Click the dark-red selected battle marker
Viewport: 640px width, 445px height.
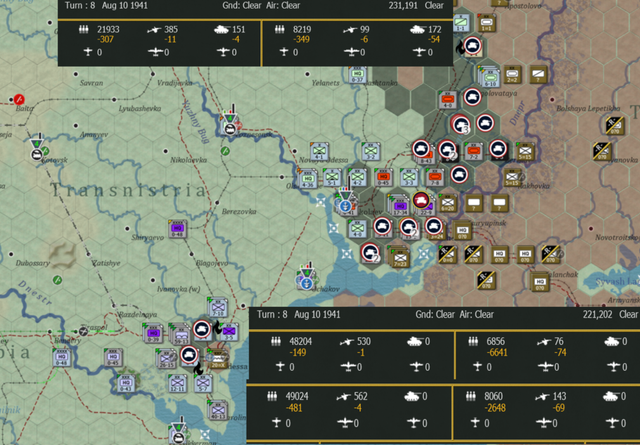[x=422, y=200]
